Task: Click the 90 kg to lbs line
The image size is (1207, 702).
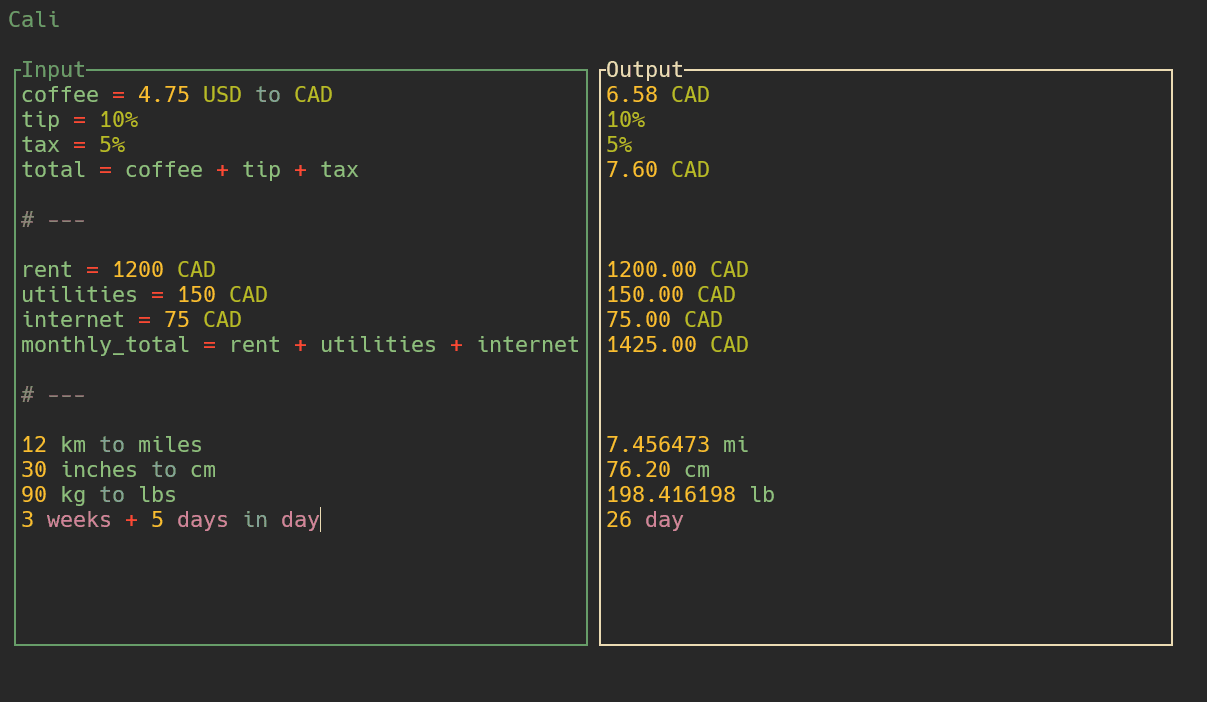Action: coord(98,495)
